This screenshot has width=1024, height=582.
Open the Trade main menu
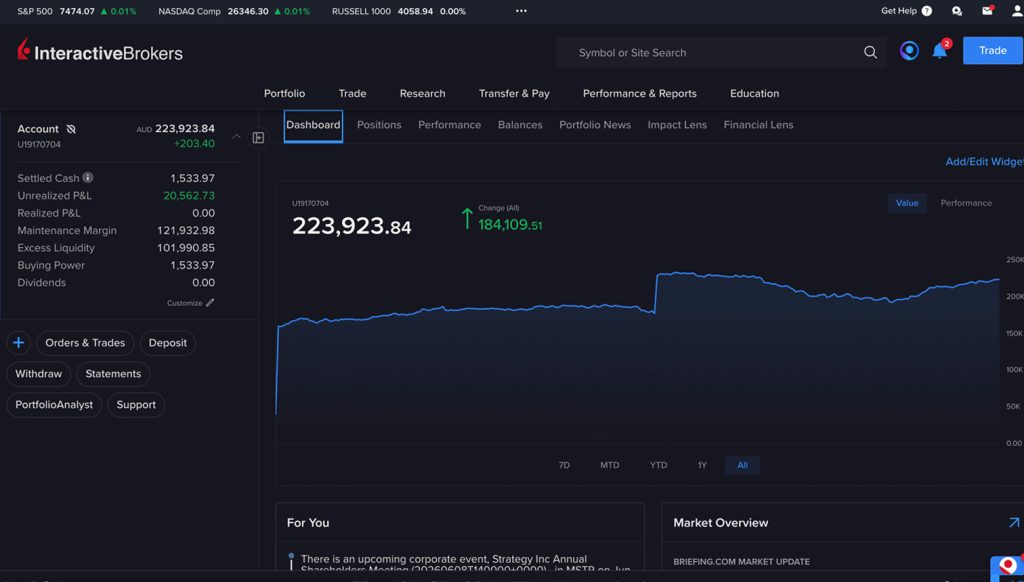[x=352, y=93]
